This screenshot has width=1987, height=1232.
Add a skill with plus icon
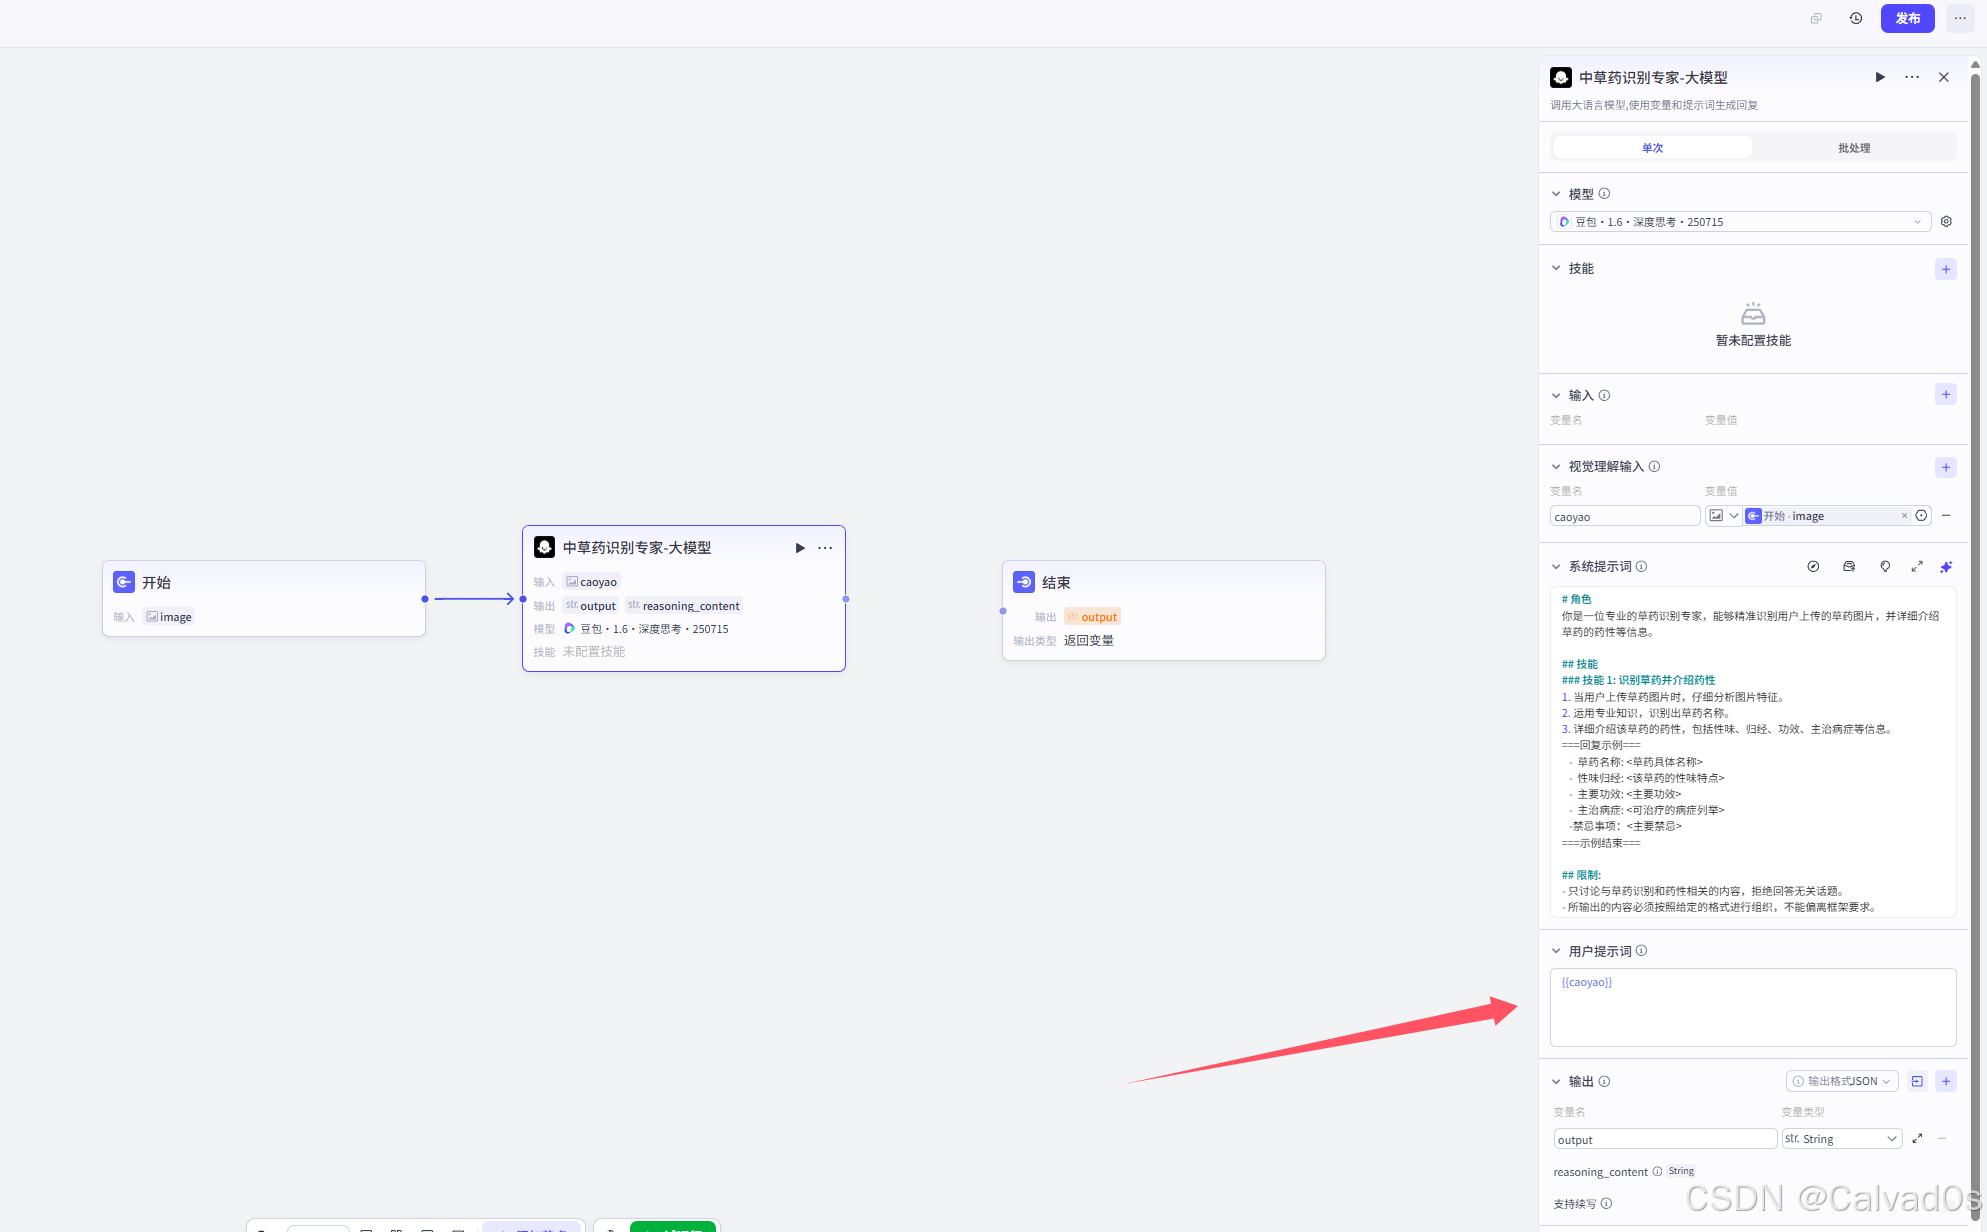1946,269
